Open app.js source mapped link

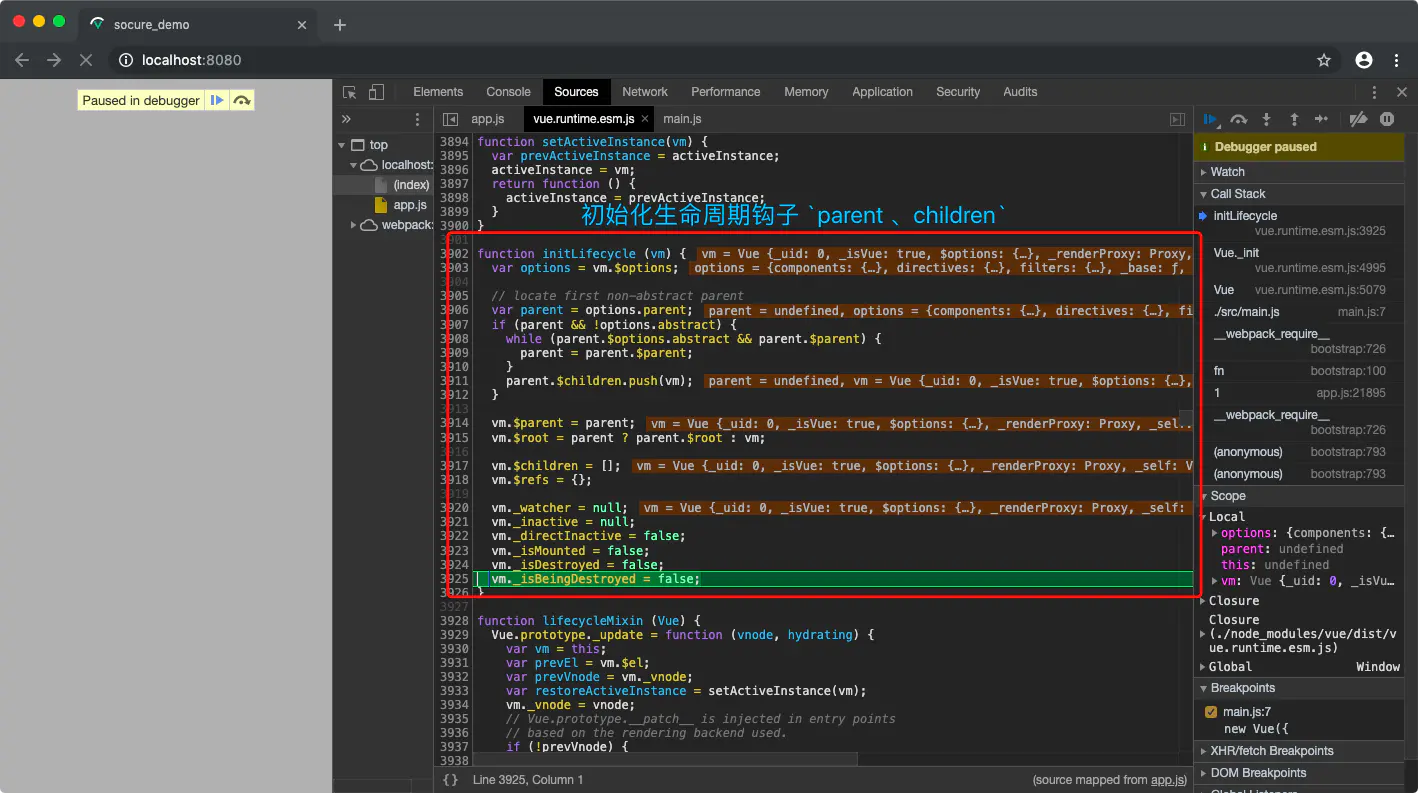click(x=1166, y=780)
